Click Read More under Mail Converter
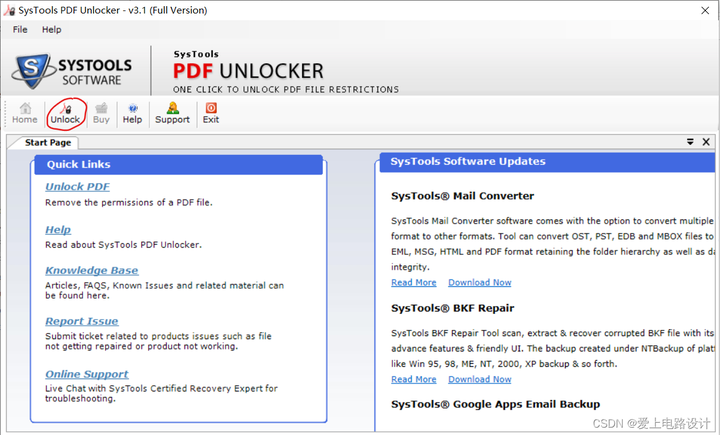Viewport: 720px width, 435px height. [x=414, y=282]
